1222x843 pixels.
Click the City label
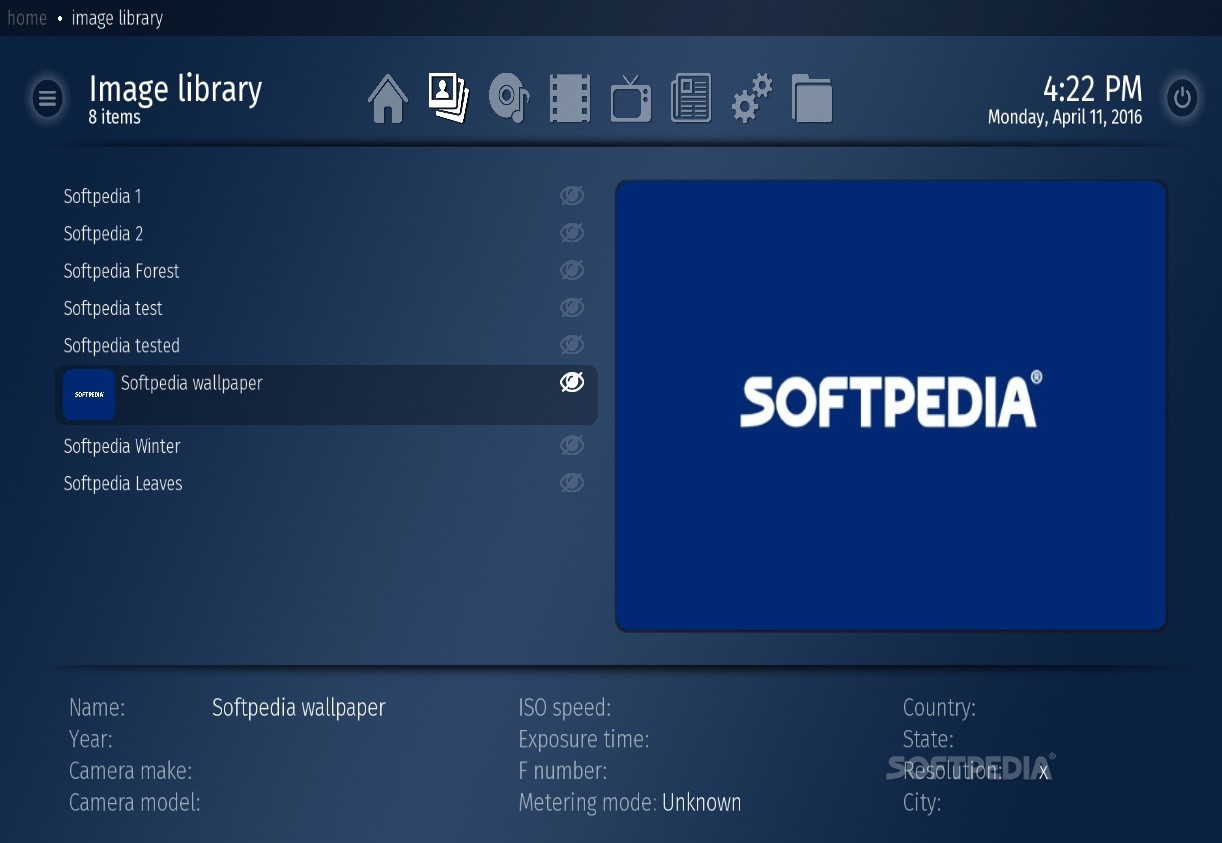point(922,802)
